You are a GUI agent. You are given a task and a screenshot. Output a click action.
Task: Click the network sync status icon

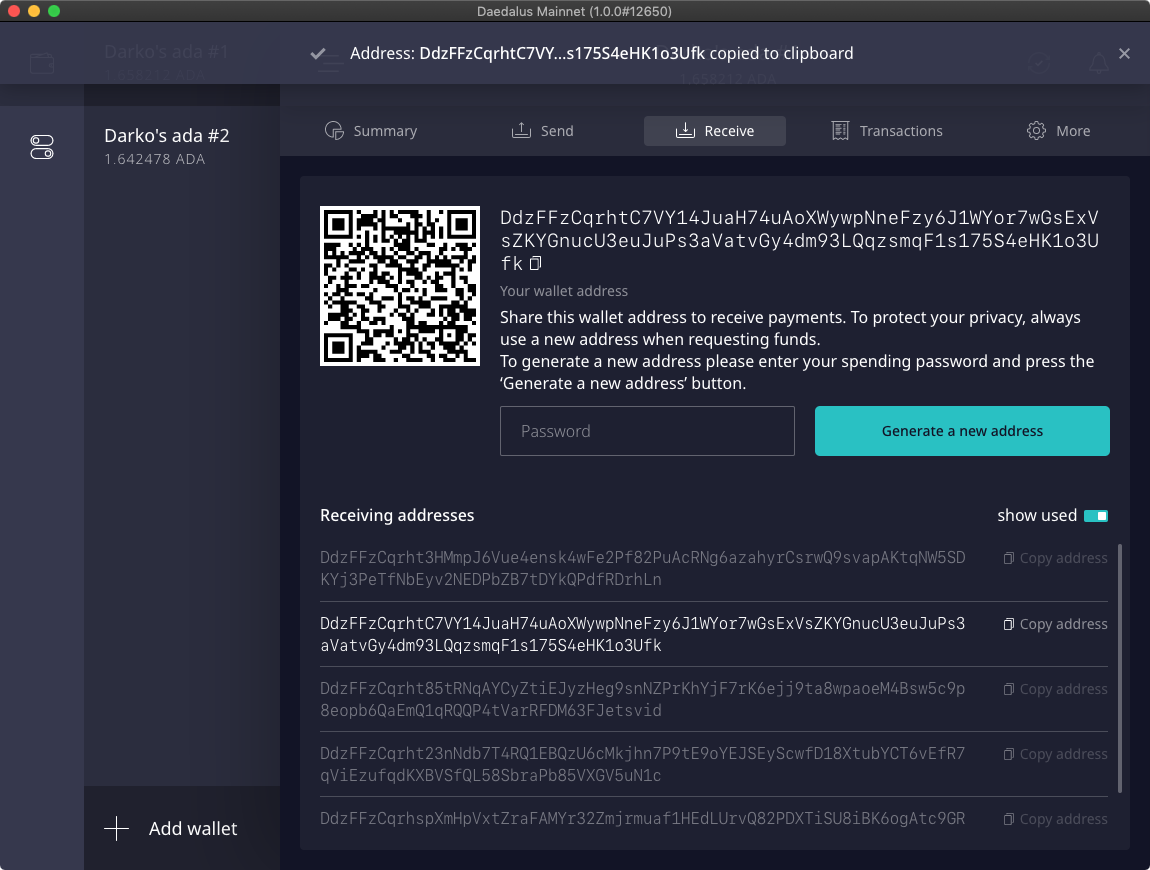(1040, 64)
